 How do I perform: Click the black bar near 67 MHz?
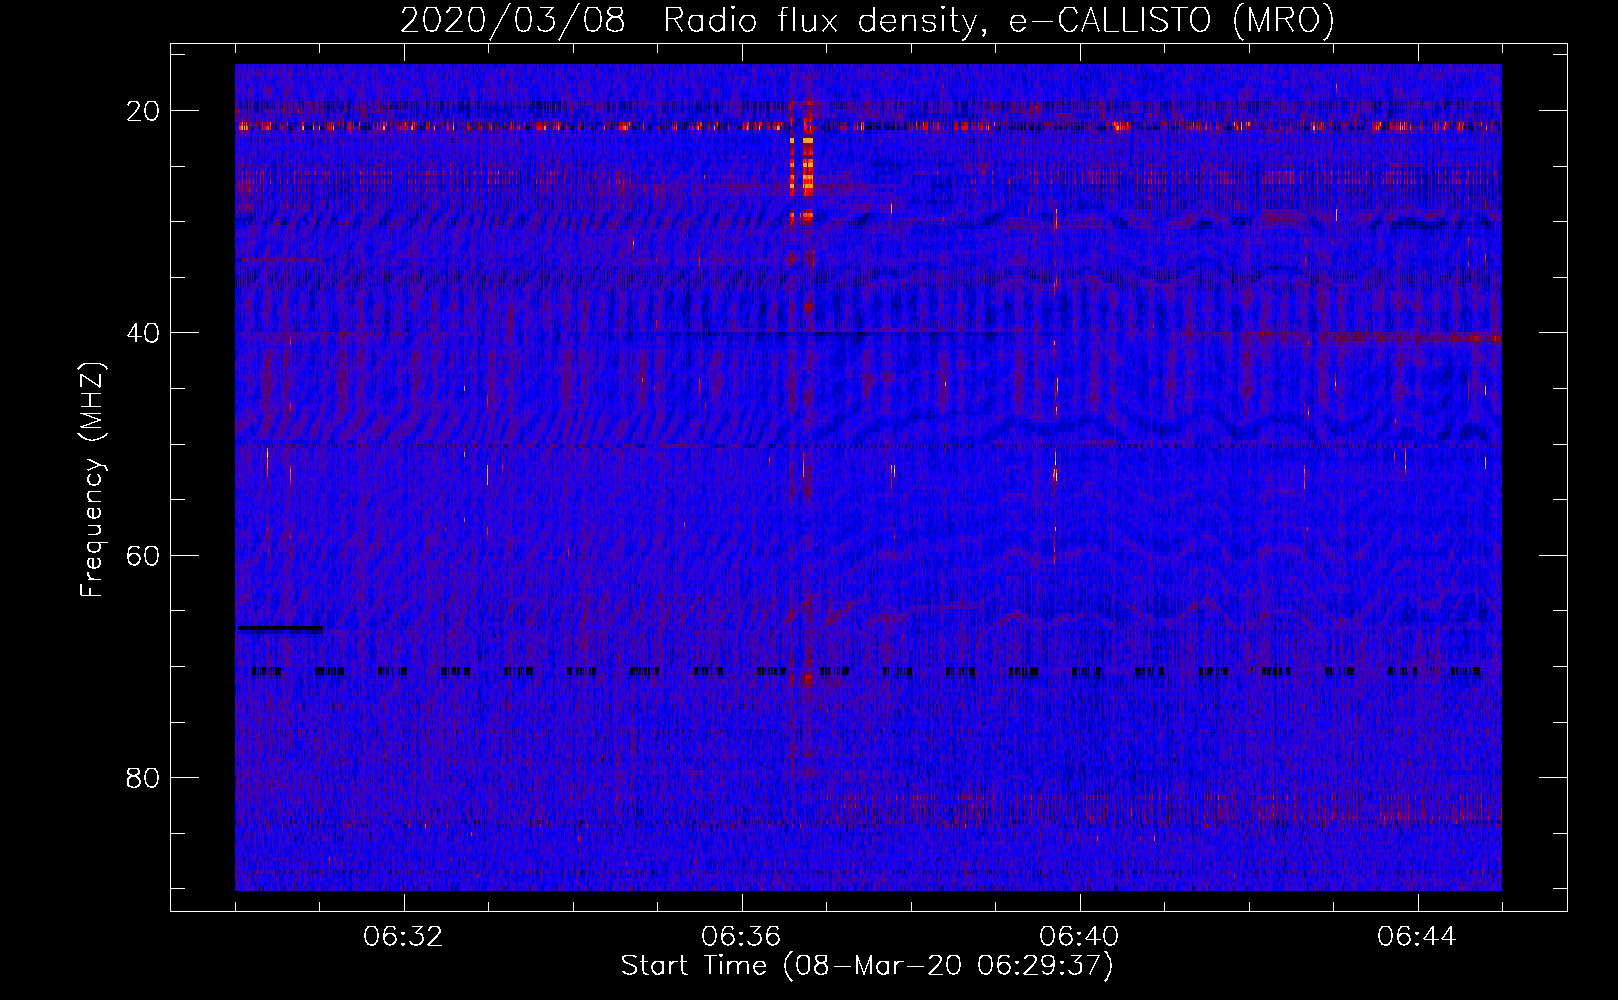pyautogui.click(x=280, y=629)
